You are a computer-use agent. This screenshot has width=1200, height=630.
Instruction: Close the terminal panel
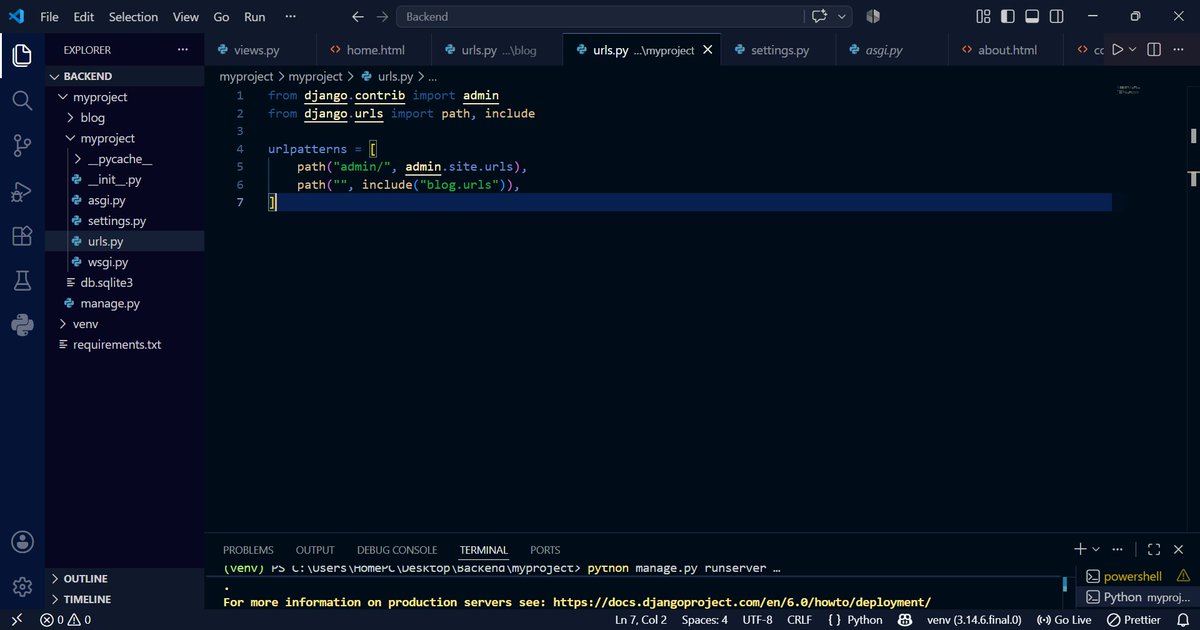coord(1179,549)
